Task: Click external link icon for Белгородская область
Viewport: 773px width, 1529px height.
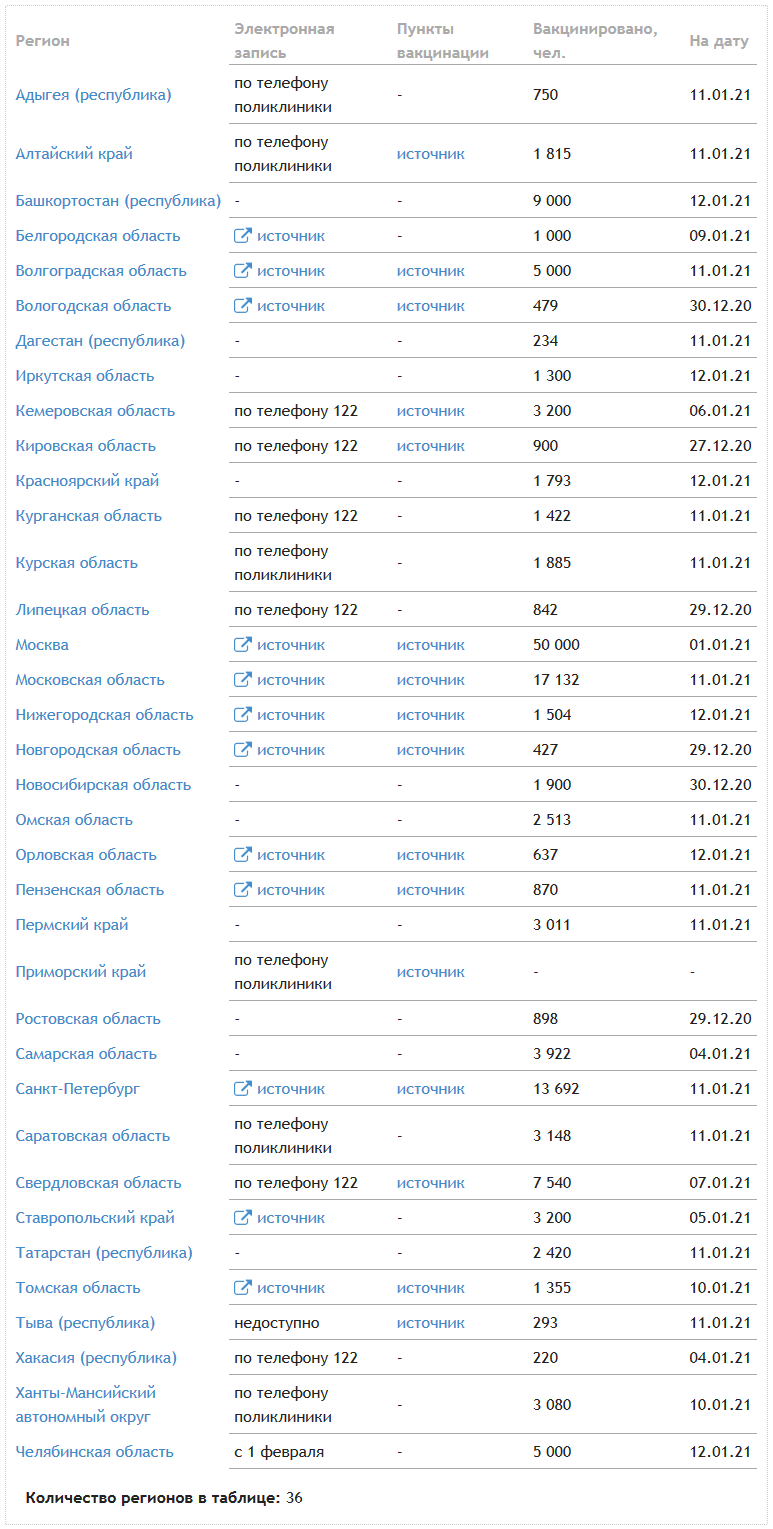Action: point(242,236)
